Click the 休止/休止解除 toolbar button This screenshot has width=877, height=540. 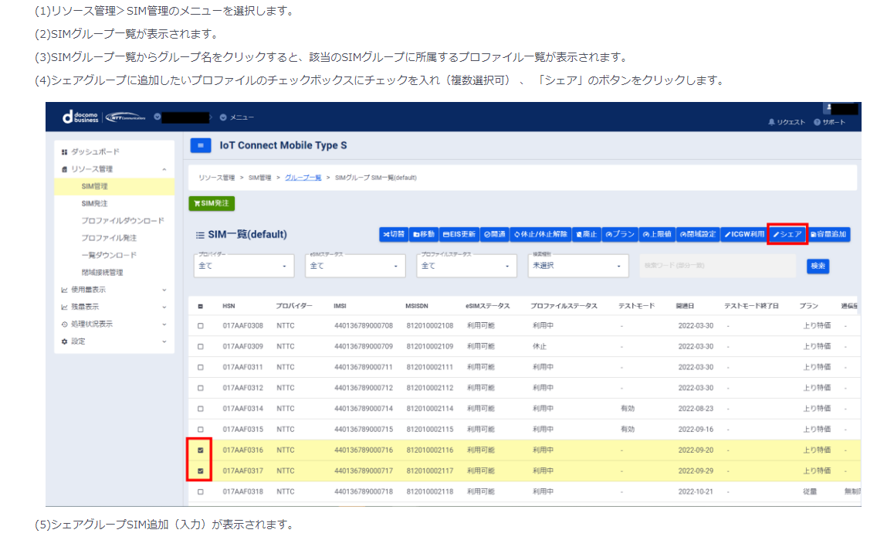[x=539, y=234]
